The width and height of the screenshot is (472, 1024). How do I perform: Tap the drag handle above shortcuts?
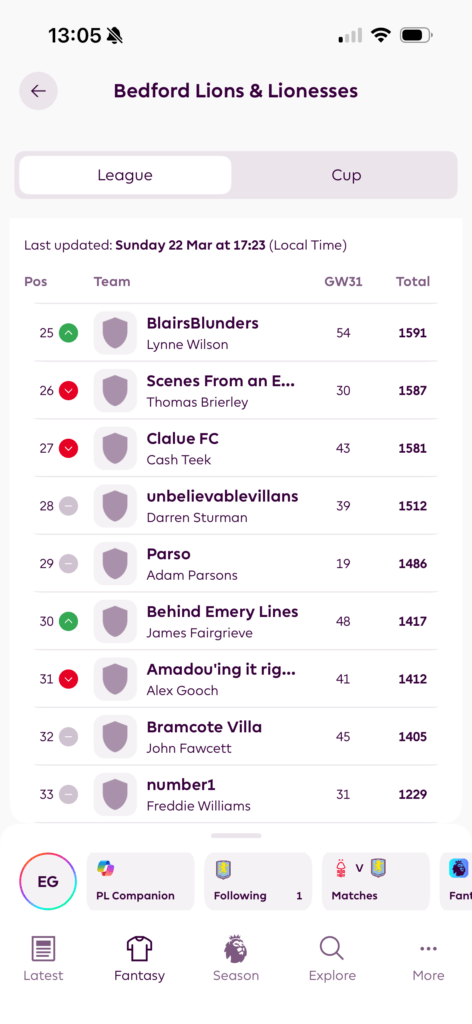point(236,835)
